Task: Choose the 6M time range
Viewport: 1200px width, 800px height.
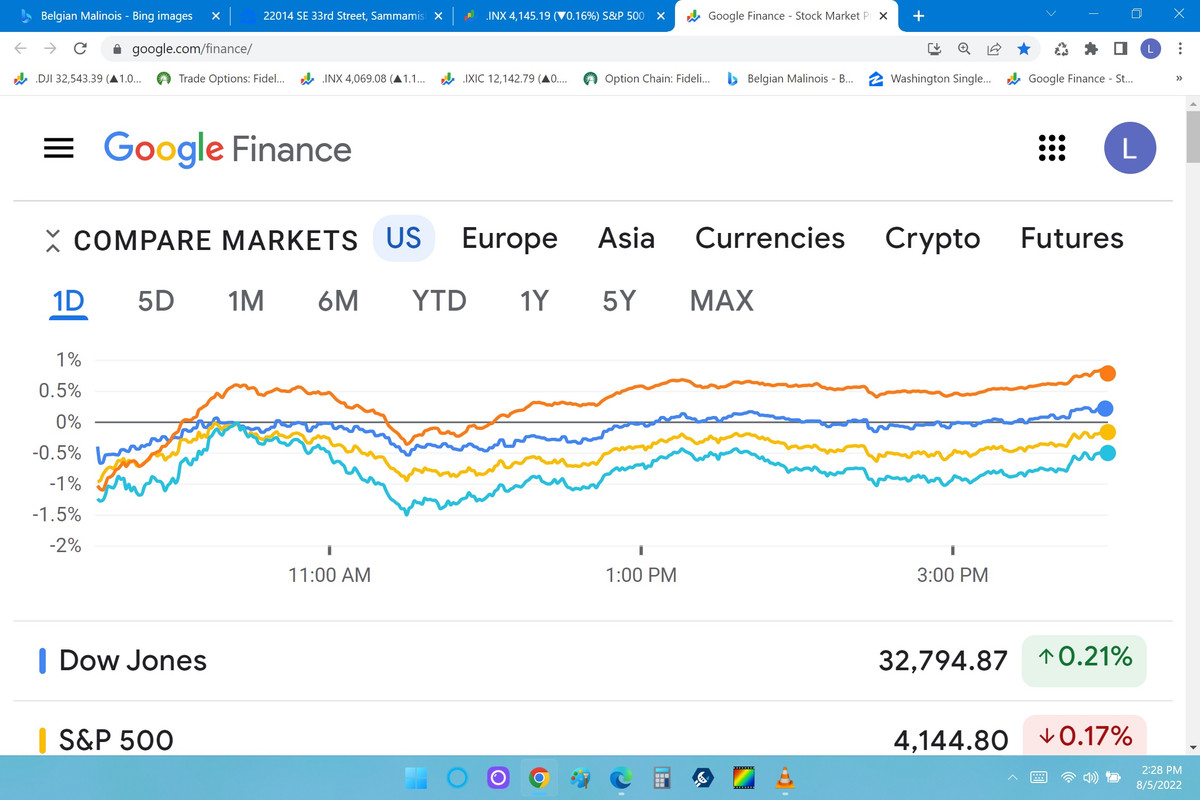Action: (x=338, y=300)
